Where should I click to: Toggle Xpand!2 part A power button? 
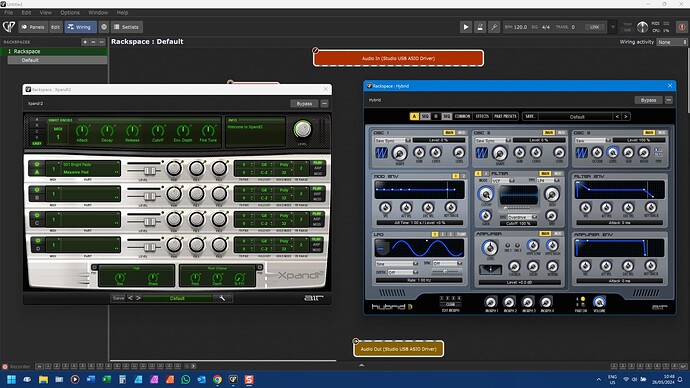pyautogui.click(x=37, y=165)
